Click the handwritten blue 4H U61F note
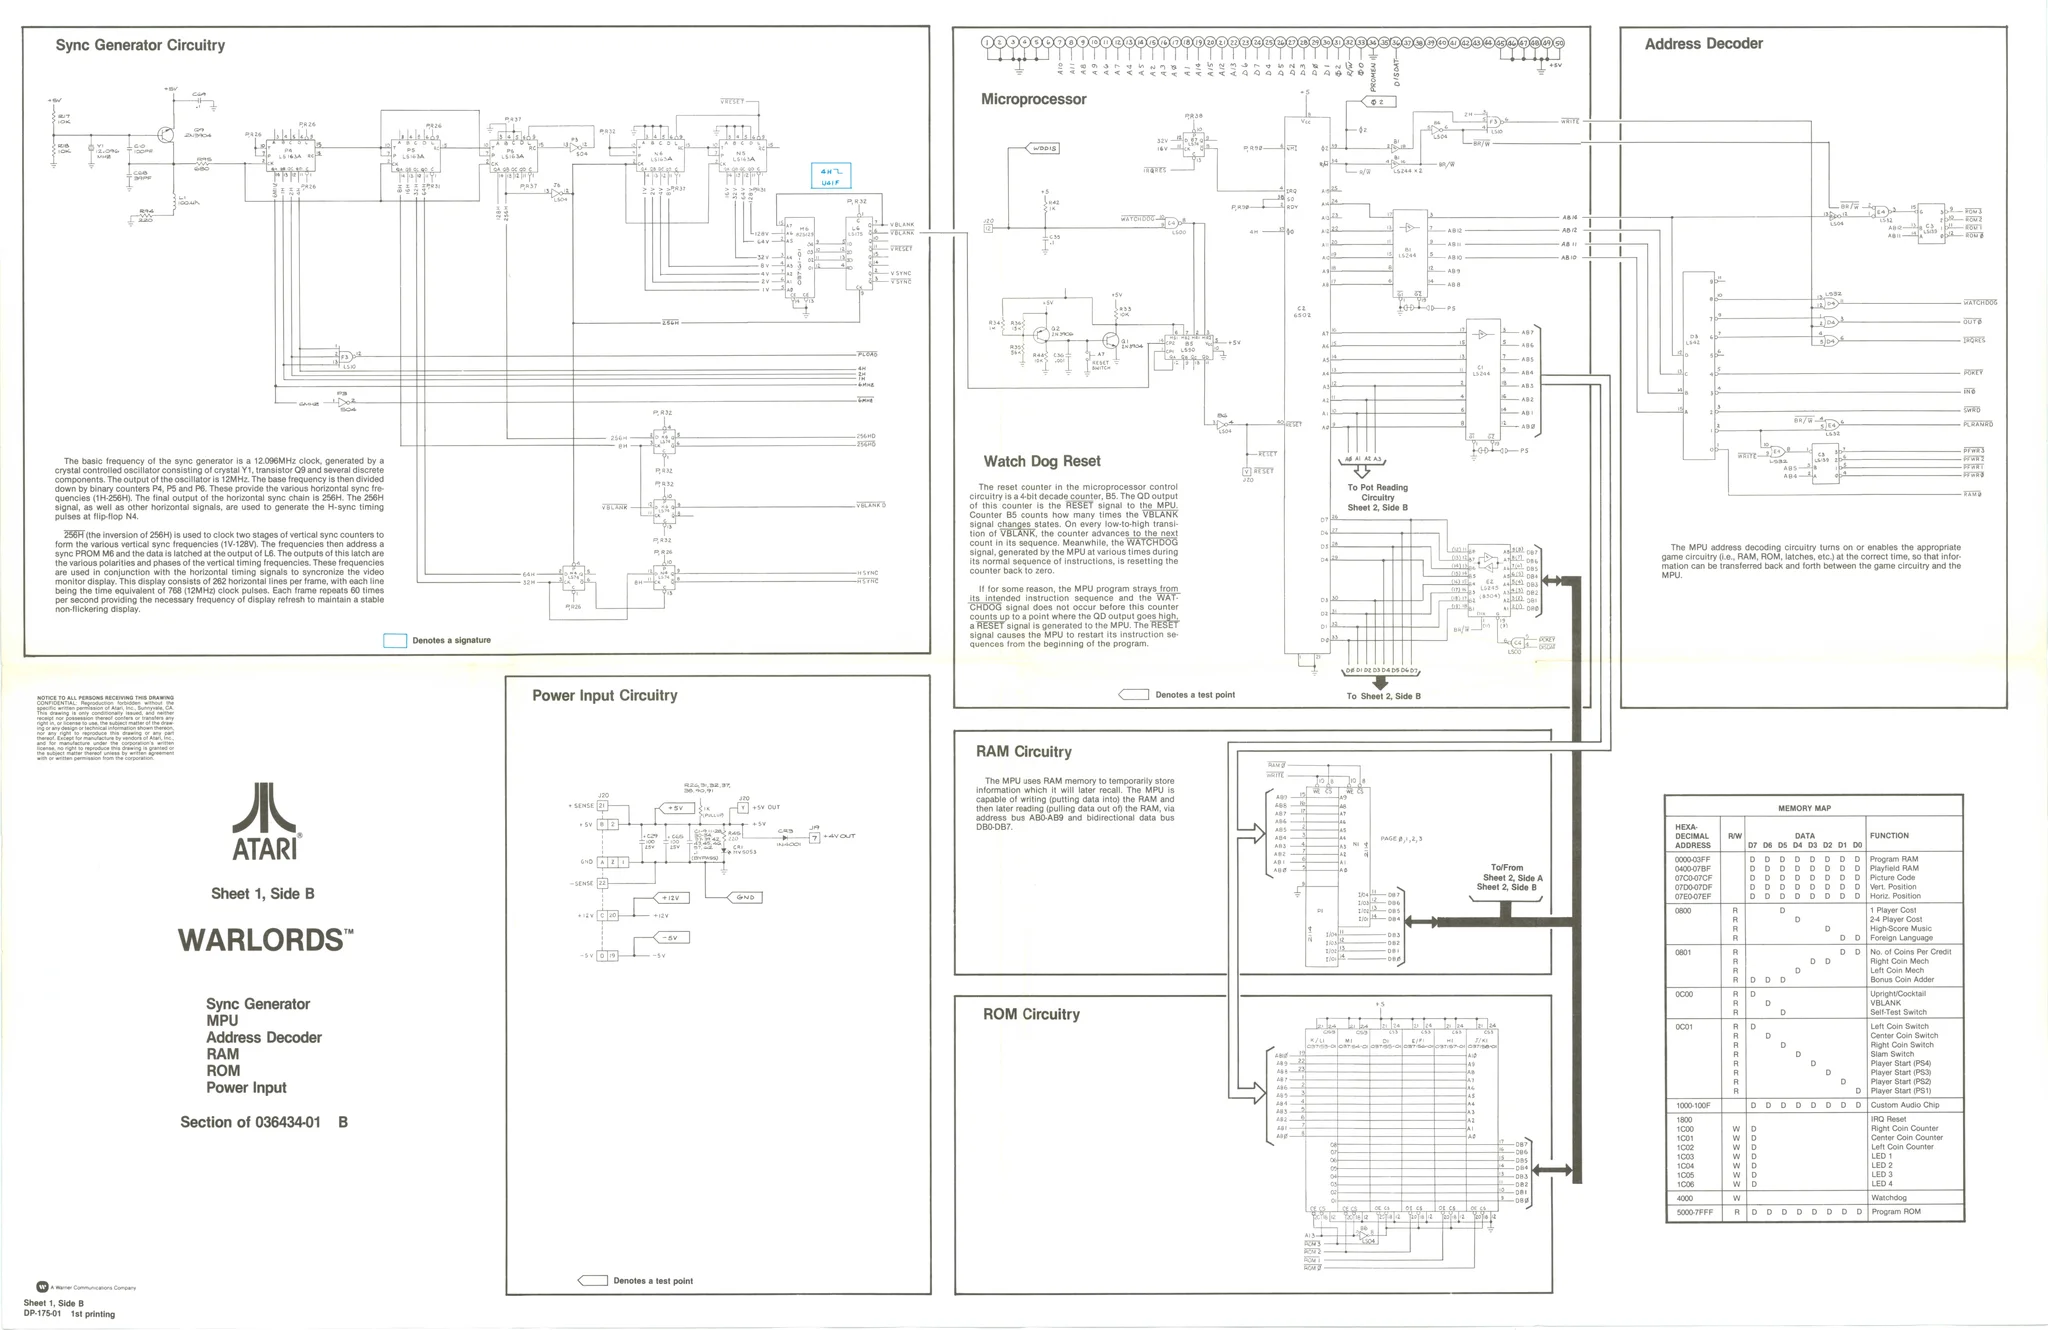Viewport: 2048px width, 1330px height. point(831,177)
